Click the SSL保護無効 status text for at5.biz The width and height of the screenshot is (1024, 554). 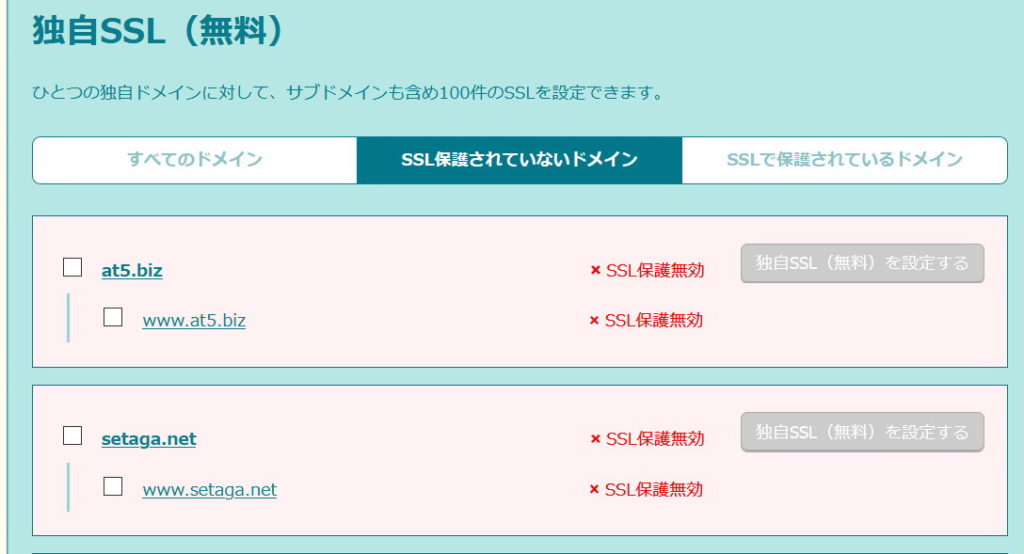pos(655,270)
